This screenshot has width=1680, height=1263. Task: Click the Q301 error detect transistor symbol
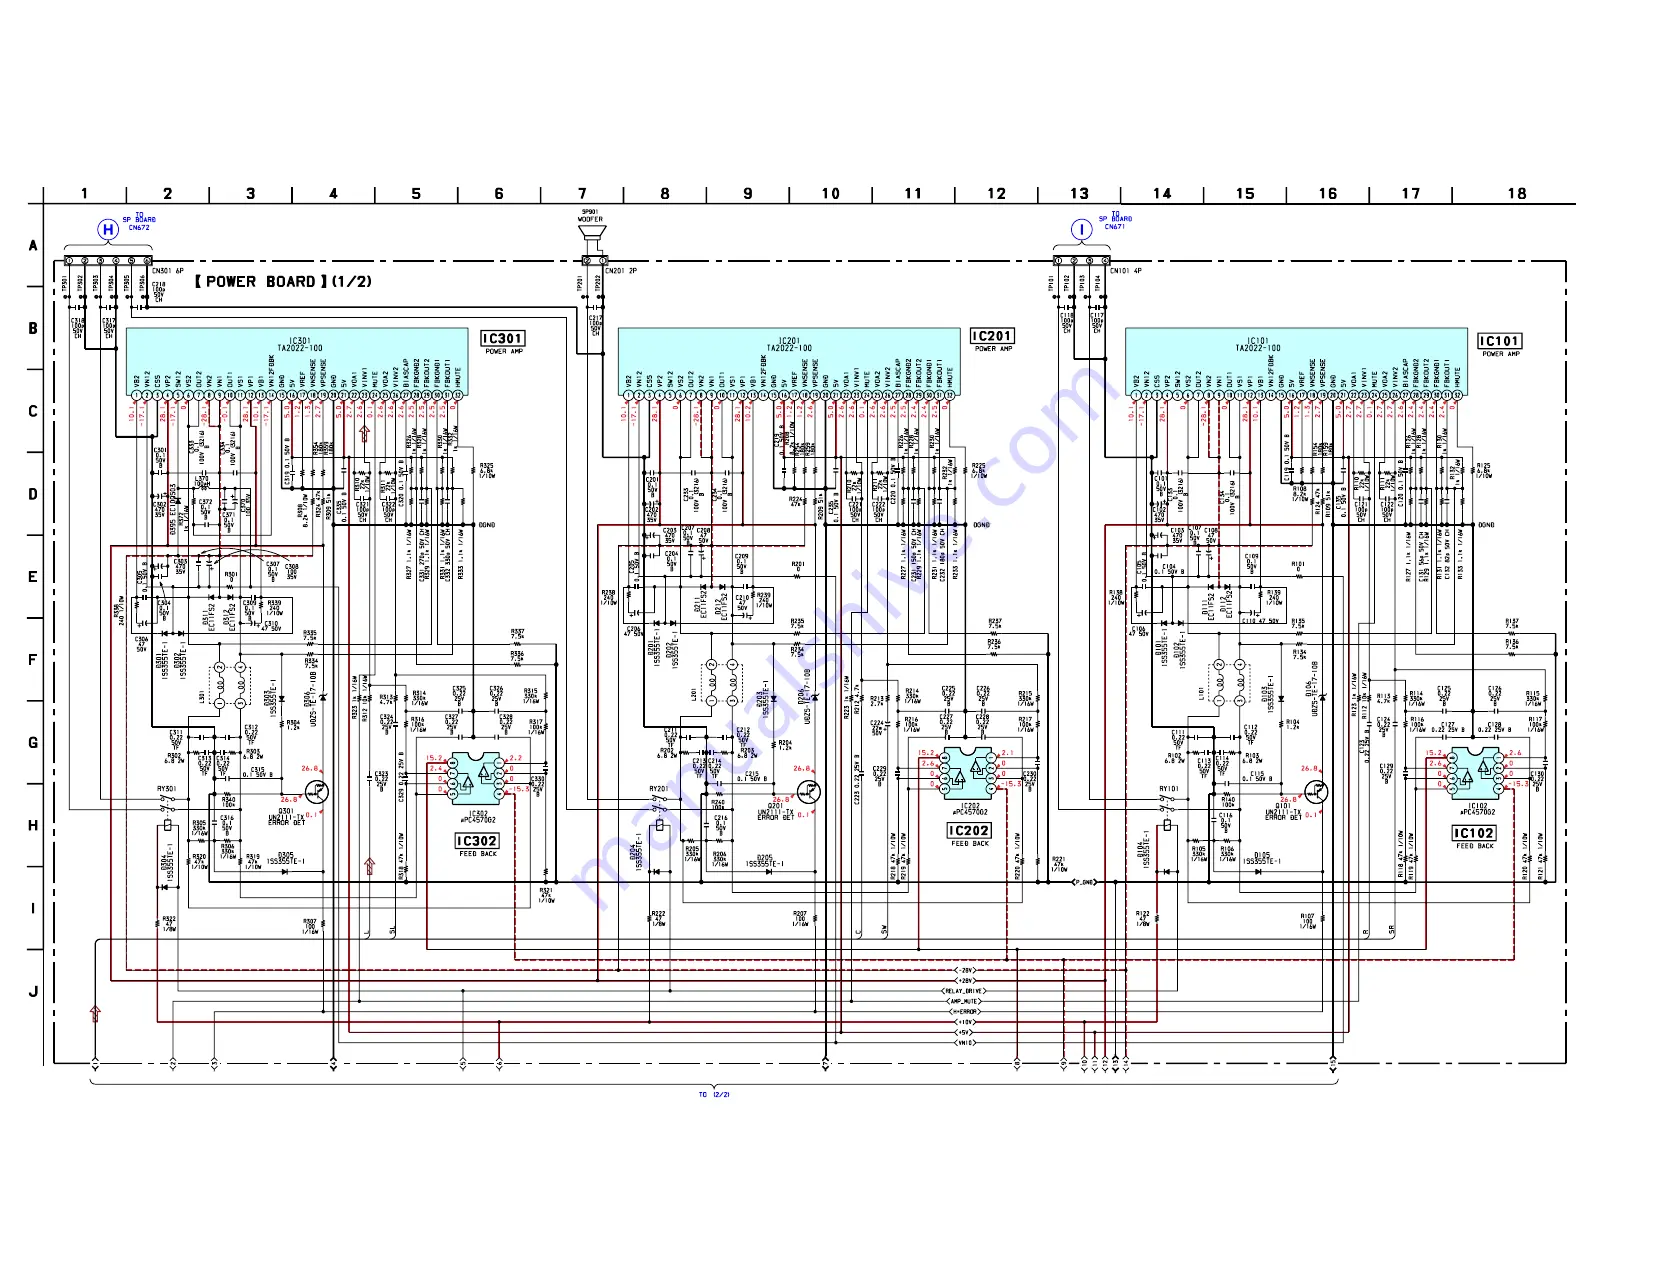[x=316, y=791]
